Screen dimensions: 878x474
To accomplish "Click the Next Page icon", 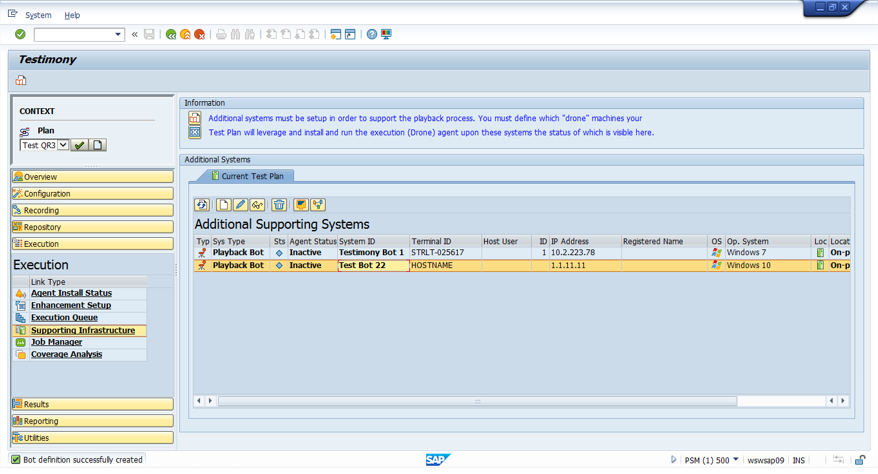I will 300,35.
